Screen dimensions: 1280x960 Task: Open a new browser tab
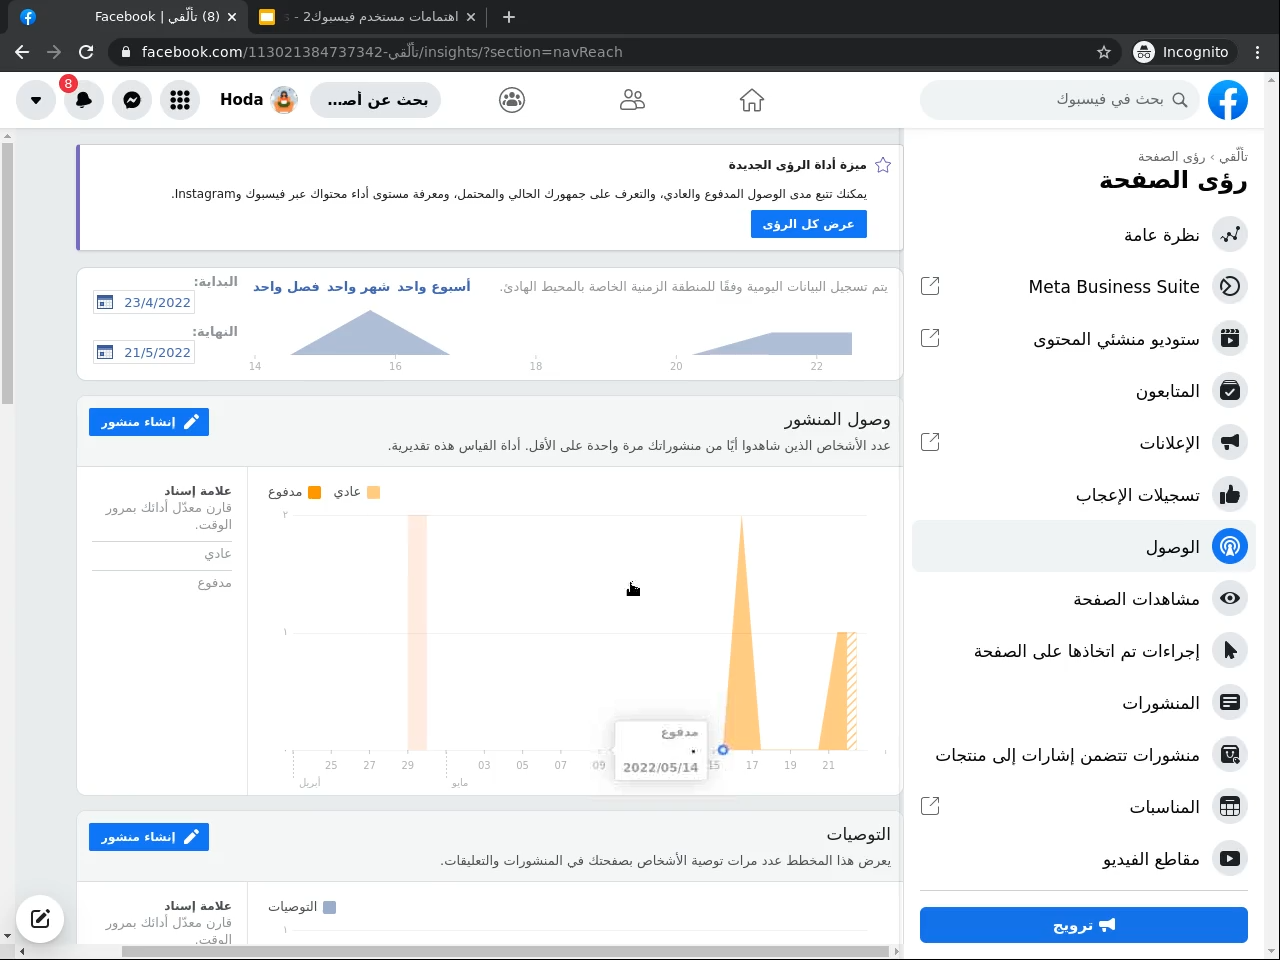click(509, 17)
